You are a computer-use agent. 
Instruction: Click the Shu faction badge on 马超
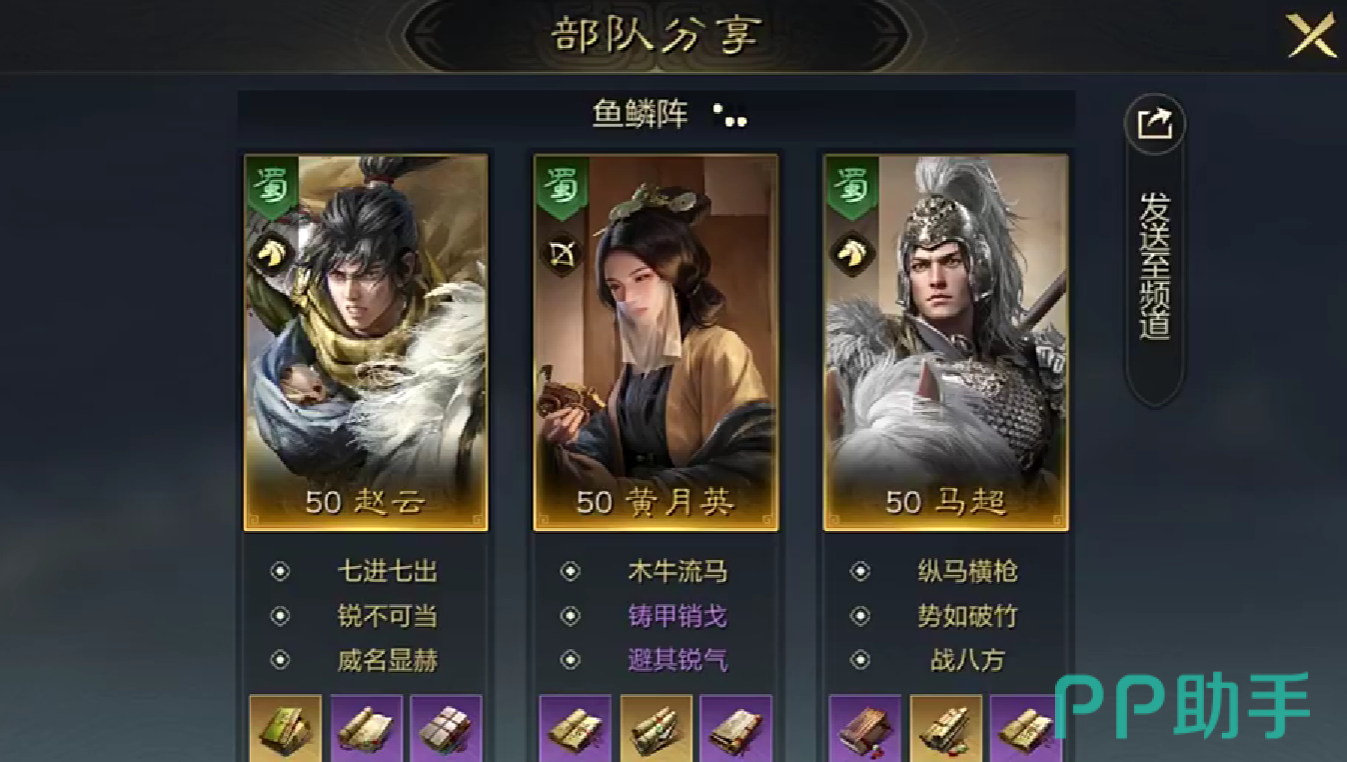[851, 187]
